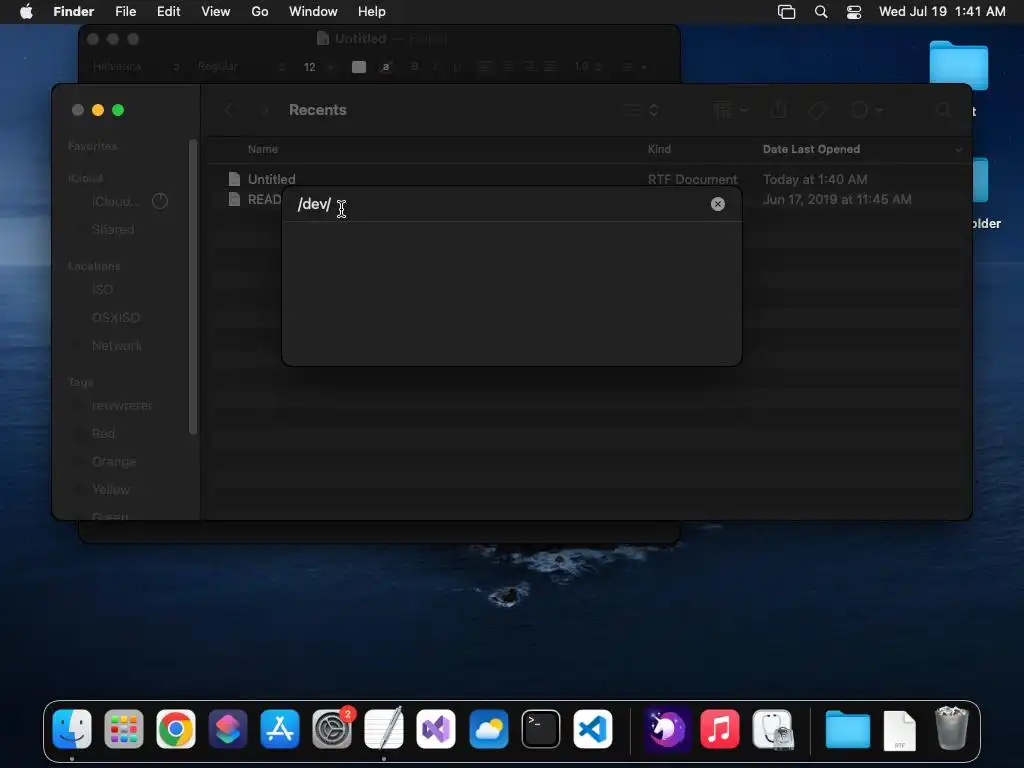Select the top desktop folder icon
The image size is (1024, 768).
pos(958,65)
